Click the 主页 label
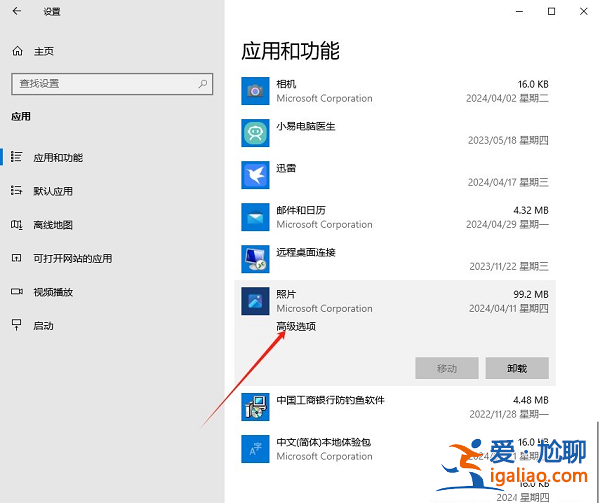 pos(44,51)
